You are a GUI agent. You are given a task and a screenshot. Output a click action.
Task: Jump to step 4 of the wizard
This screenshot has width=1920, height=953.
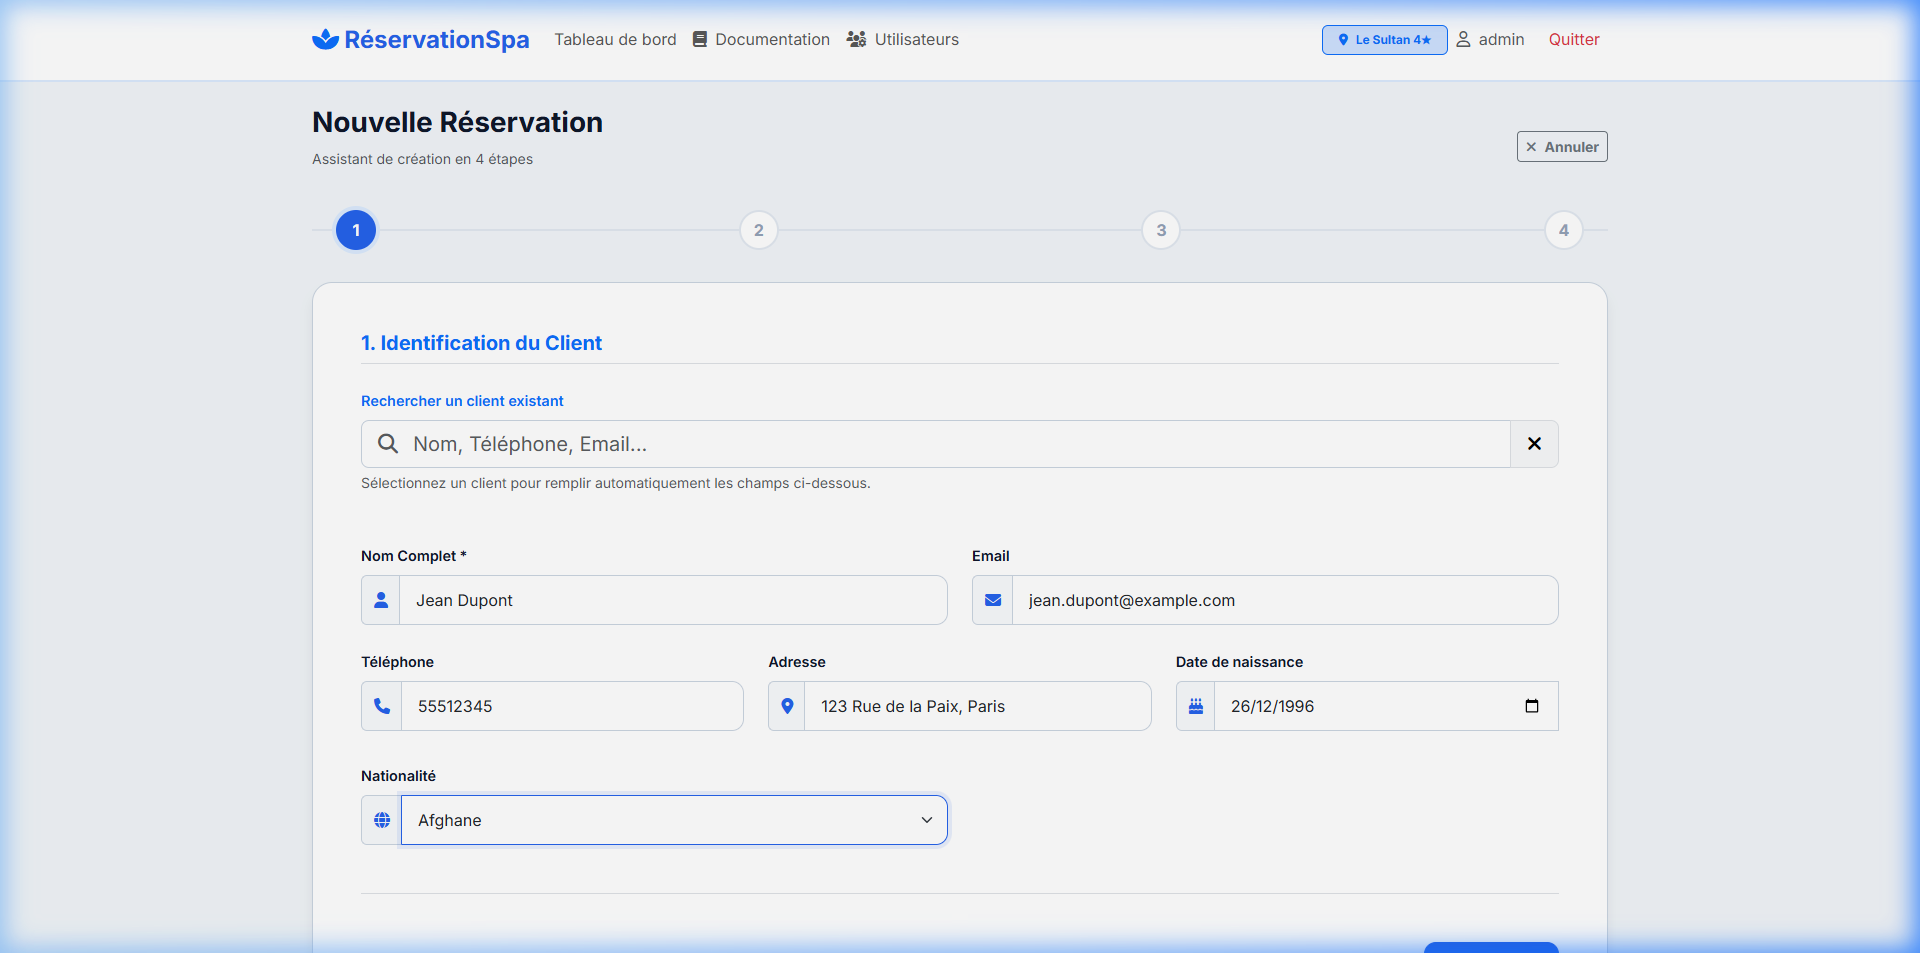coord(1564,230)
